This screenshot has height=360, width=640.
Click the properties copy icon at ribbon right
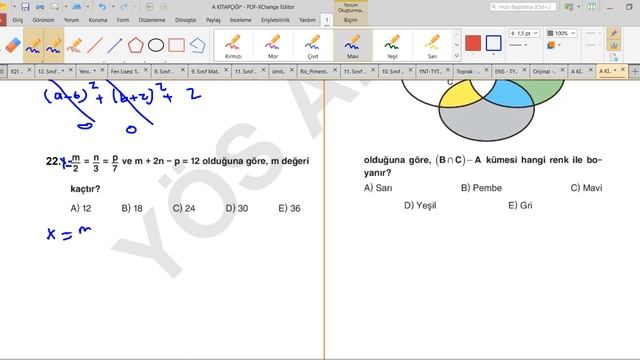(613, 57)
